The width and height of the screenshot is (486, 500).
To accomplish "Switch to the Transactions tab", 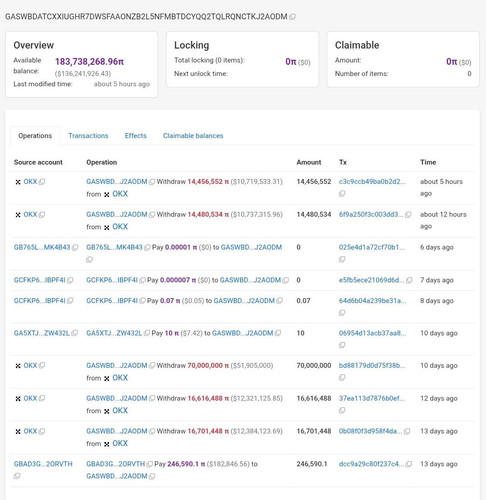I will pos(88,136).
